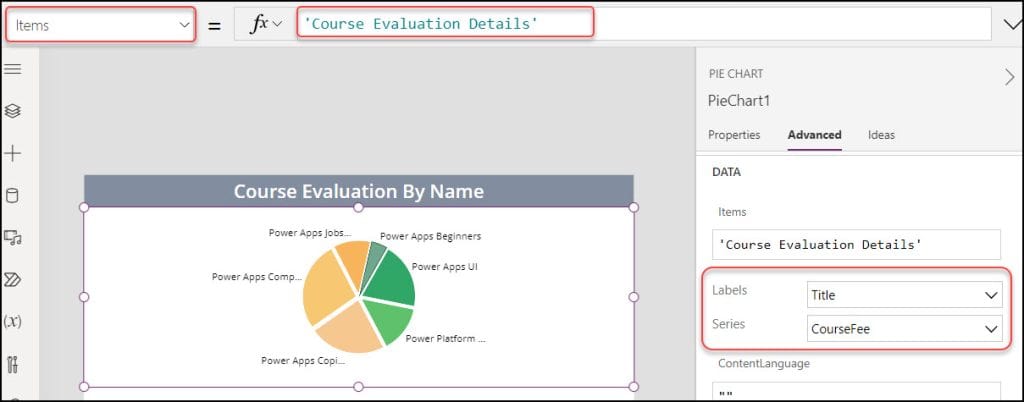Open the Labels dropdown showing Title
Viewport: 1024px width, 402px height.
click(904, 295)
